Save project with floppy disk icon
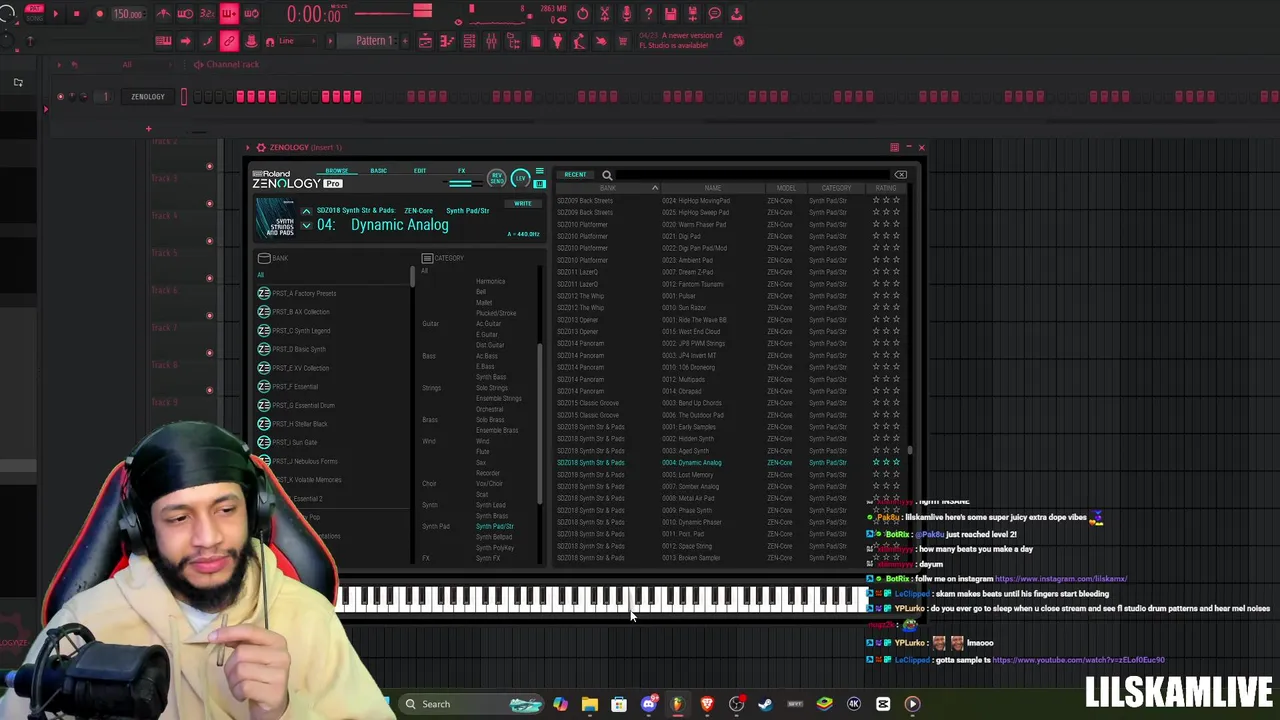Image resolution: width=1280 pixels, height=720 pixels. pos(671,14)
